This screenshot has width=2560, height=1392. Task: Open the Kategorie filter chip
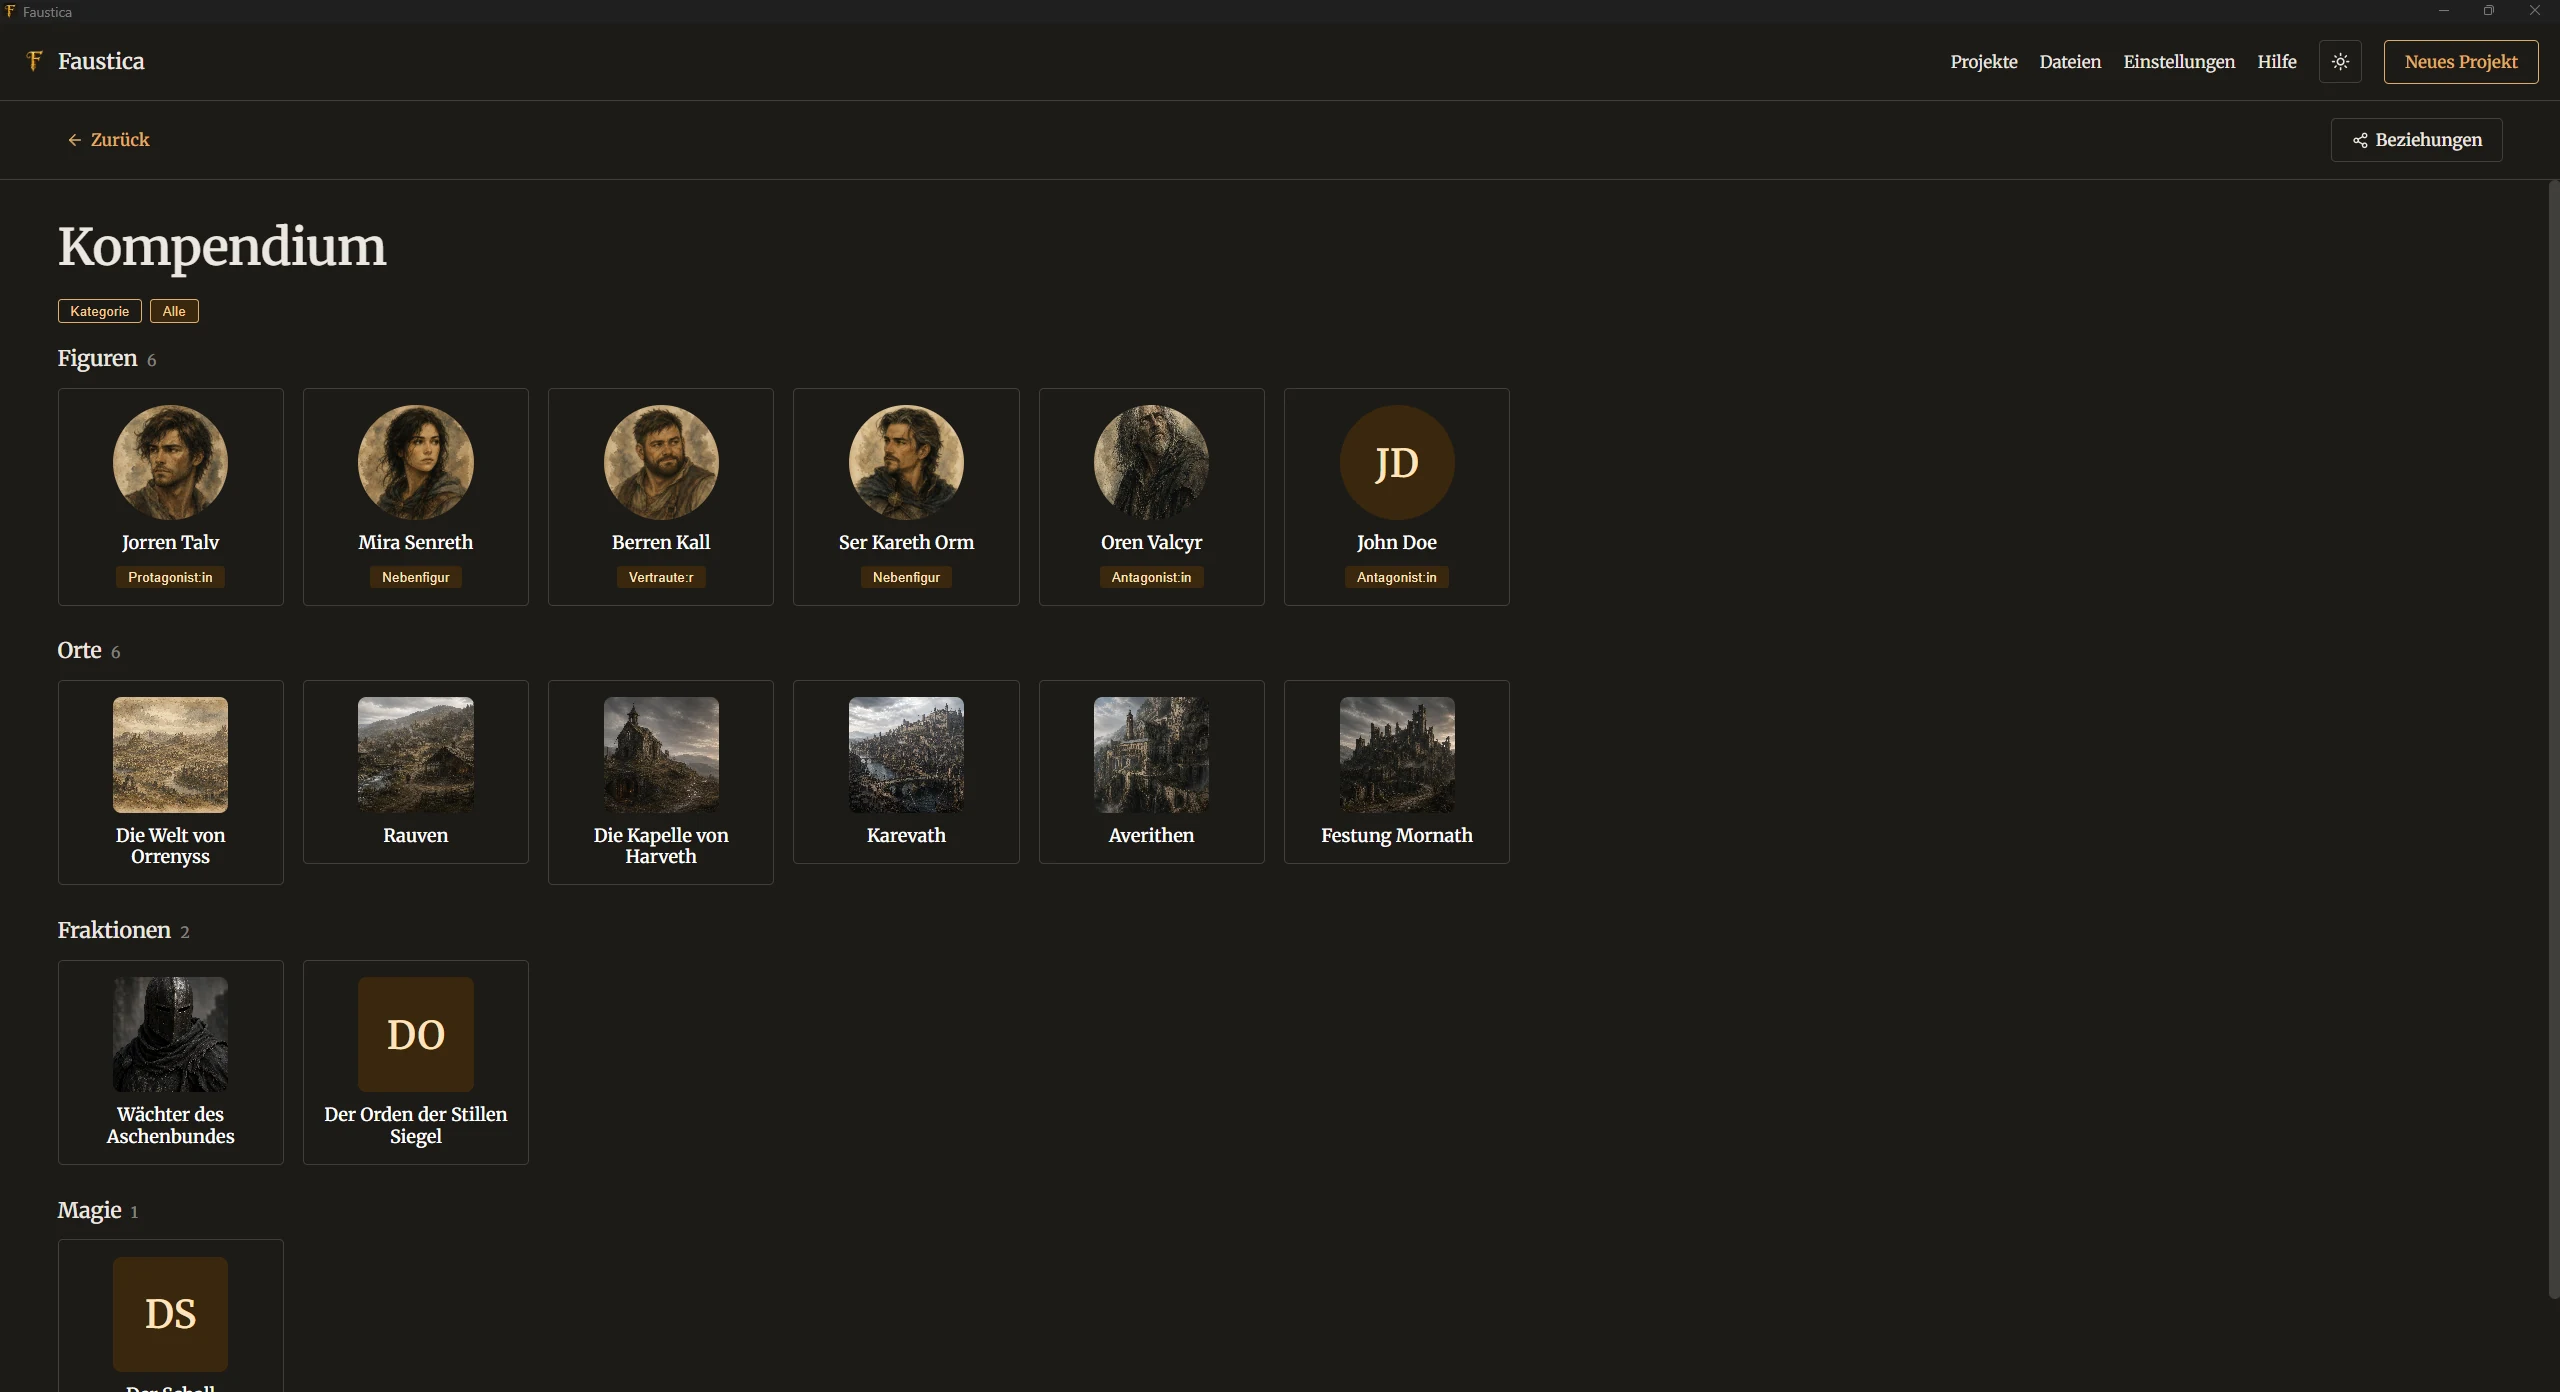[x=99, y=311]
